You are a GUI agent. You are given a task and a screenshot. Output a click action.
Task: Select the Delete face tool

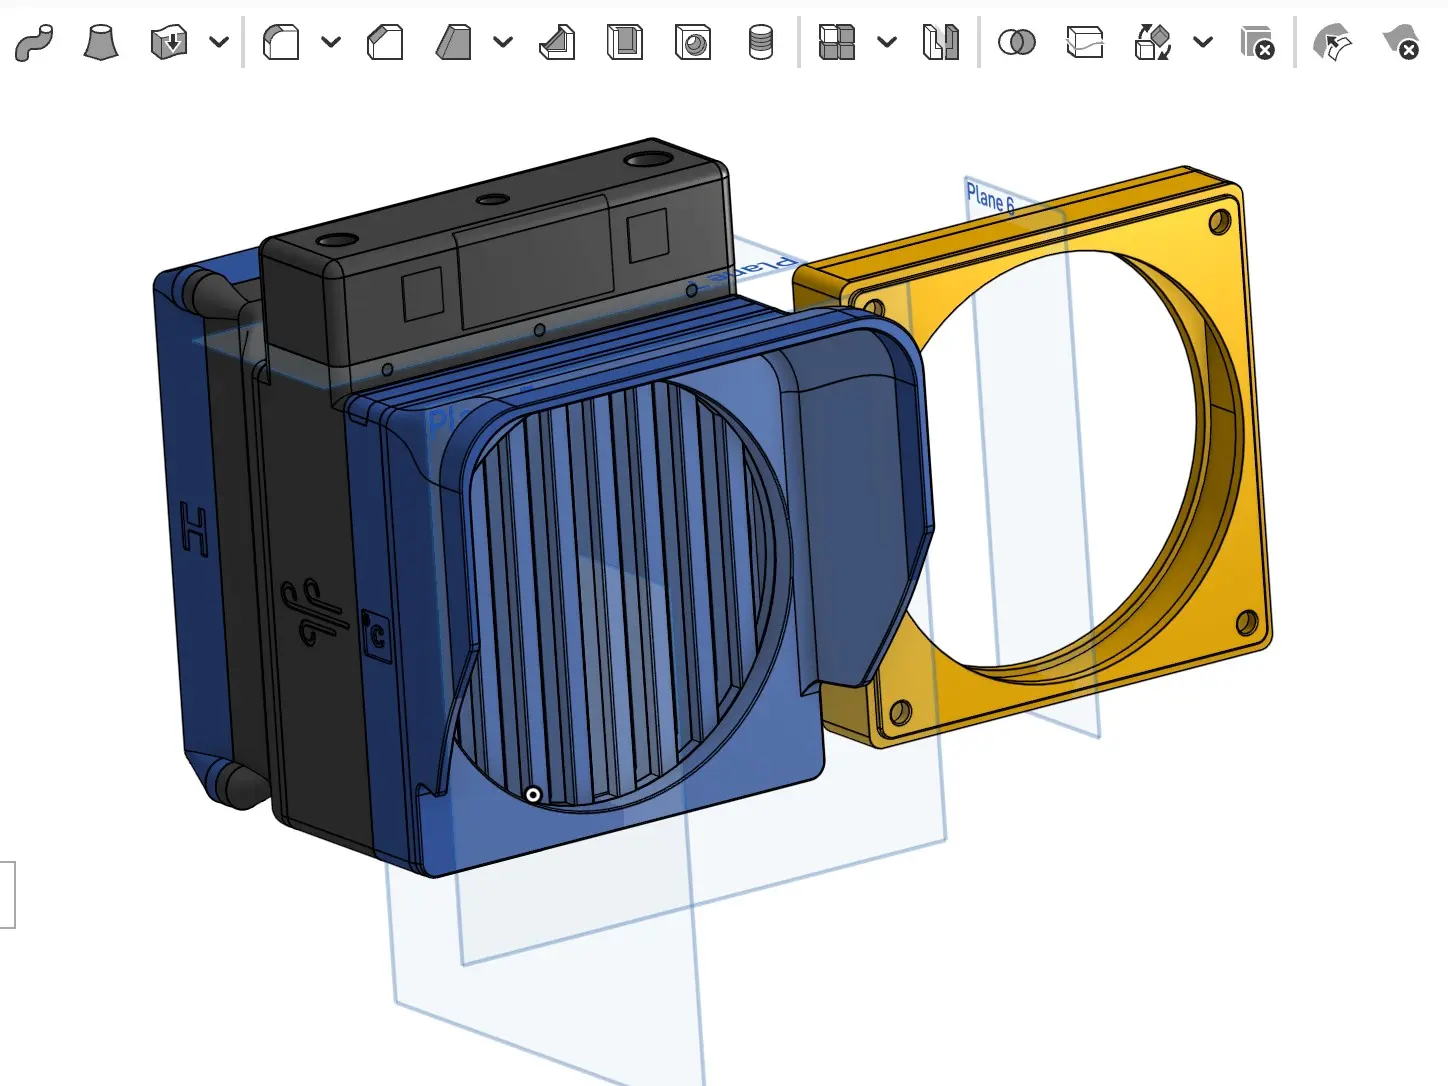click(1401, 42)
